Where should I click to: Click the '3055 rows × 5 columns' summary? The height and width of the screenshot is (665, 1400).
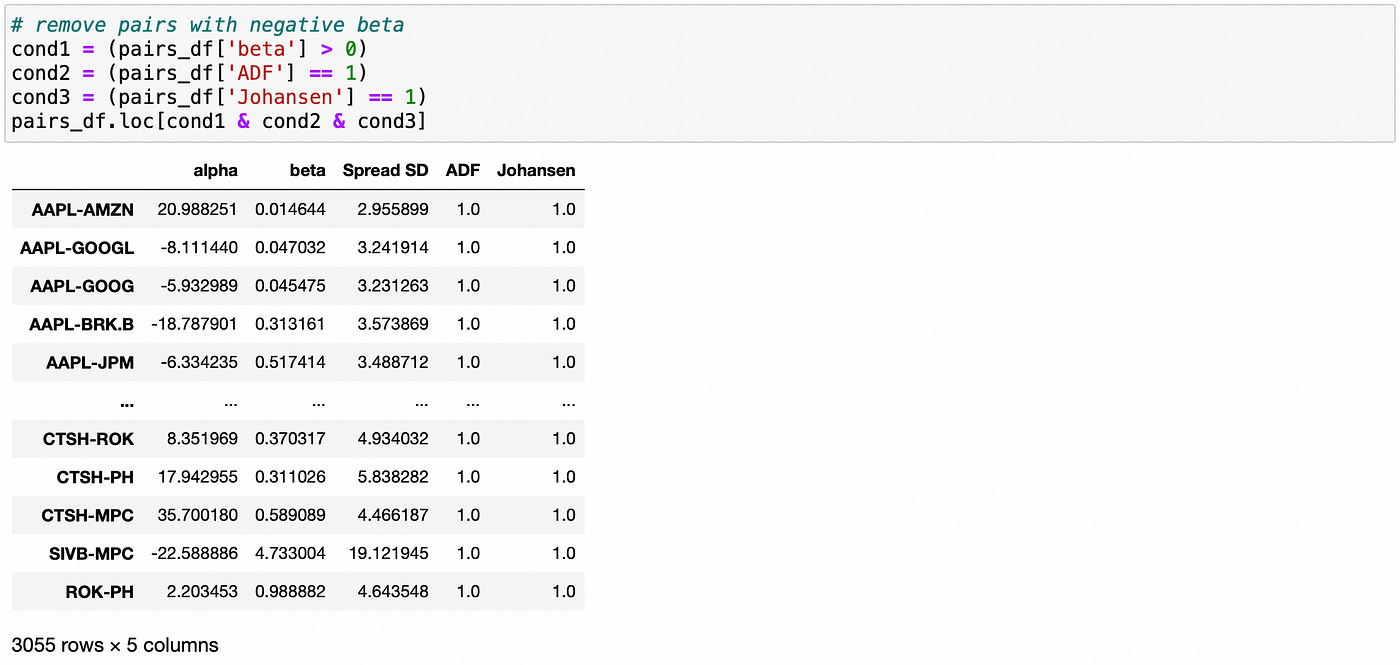pos(115,645)
